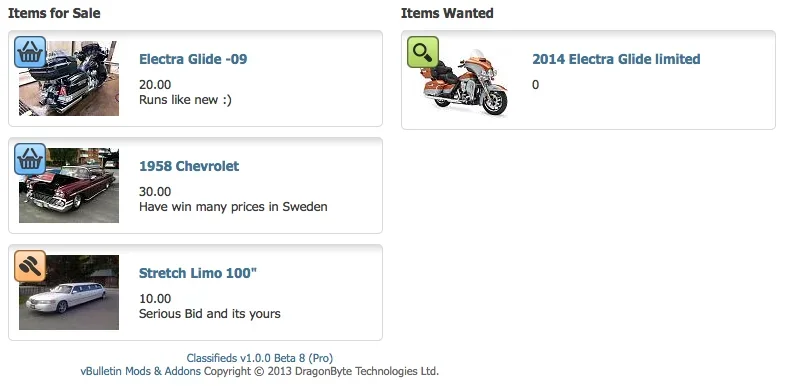This screenshot has width=787, height=386.
Task: Follow the vBulletin Mods & Addons link
Action: [x=141, y=371]
